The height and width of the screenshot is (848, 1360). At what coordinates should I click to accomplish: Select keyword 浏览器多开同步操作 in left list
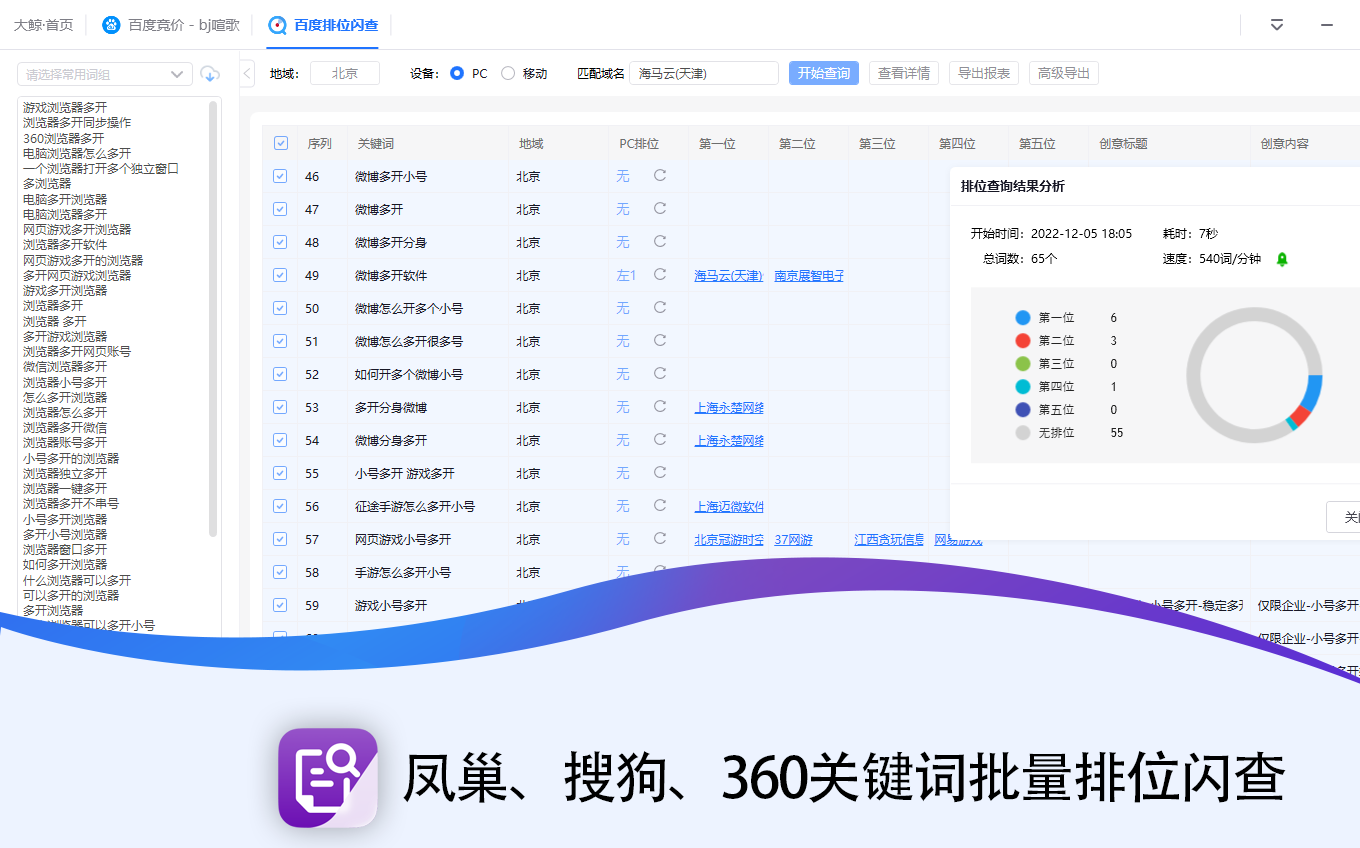[x=77, y=122]
